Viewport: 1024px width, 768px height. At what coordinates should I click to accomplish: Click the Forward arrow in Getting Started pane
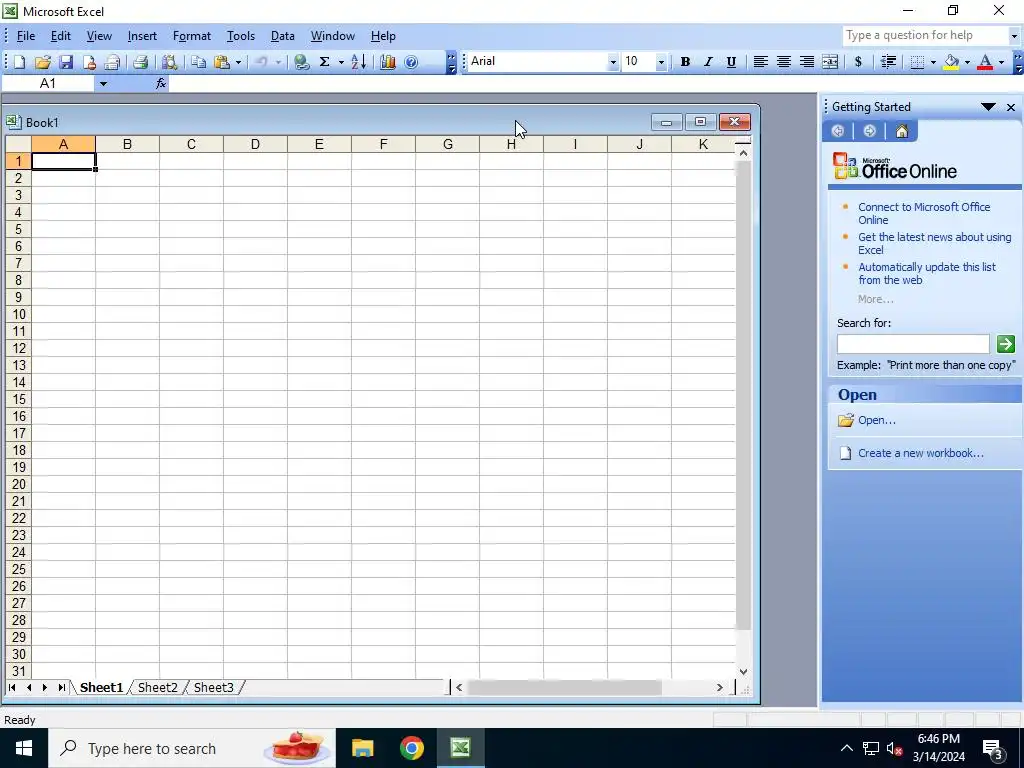(869, 131)
